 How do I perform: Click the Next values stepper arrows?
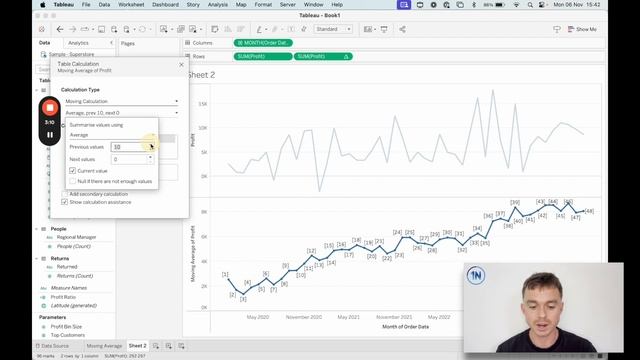pos(151,159)
